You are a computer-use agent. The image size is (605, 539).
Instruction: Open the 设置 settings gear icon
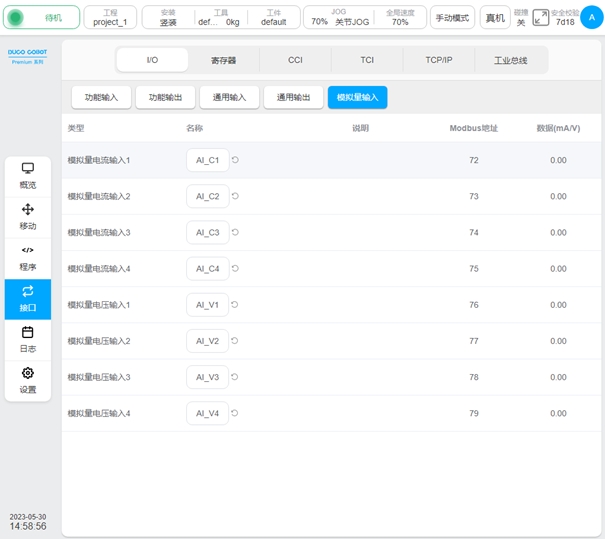click(28, 381)
